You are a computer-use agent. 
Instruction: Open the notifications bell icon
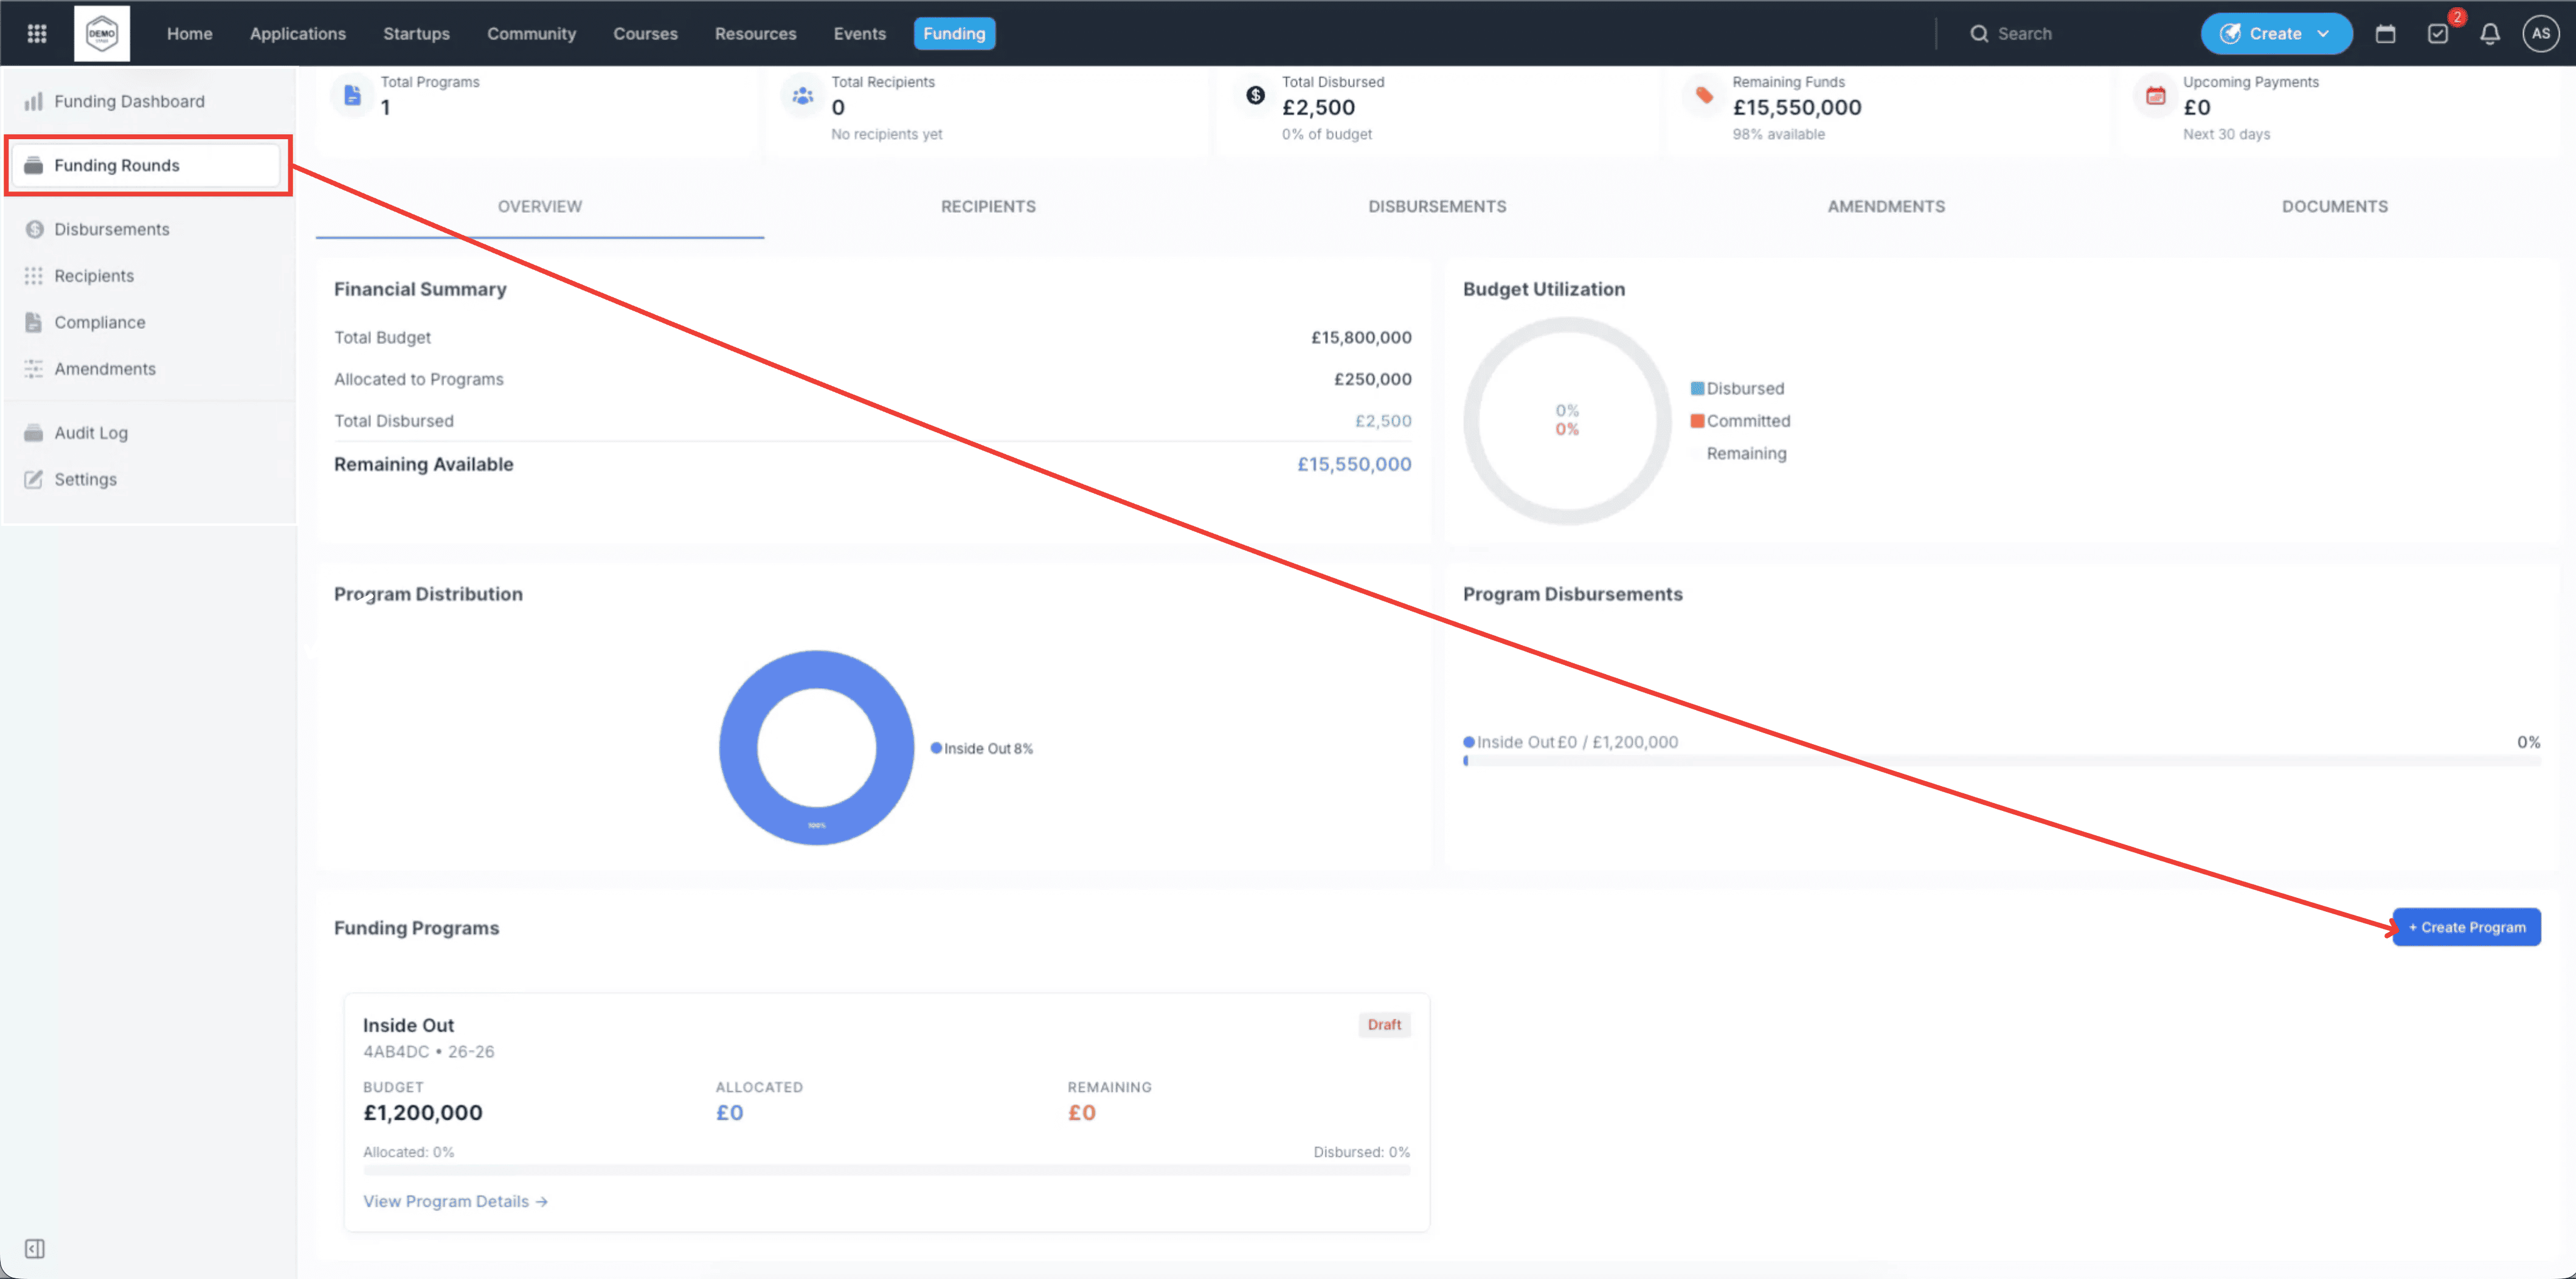pyautogui.click(x=2489, y=34)
